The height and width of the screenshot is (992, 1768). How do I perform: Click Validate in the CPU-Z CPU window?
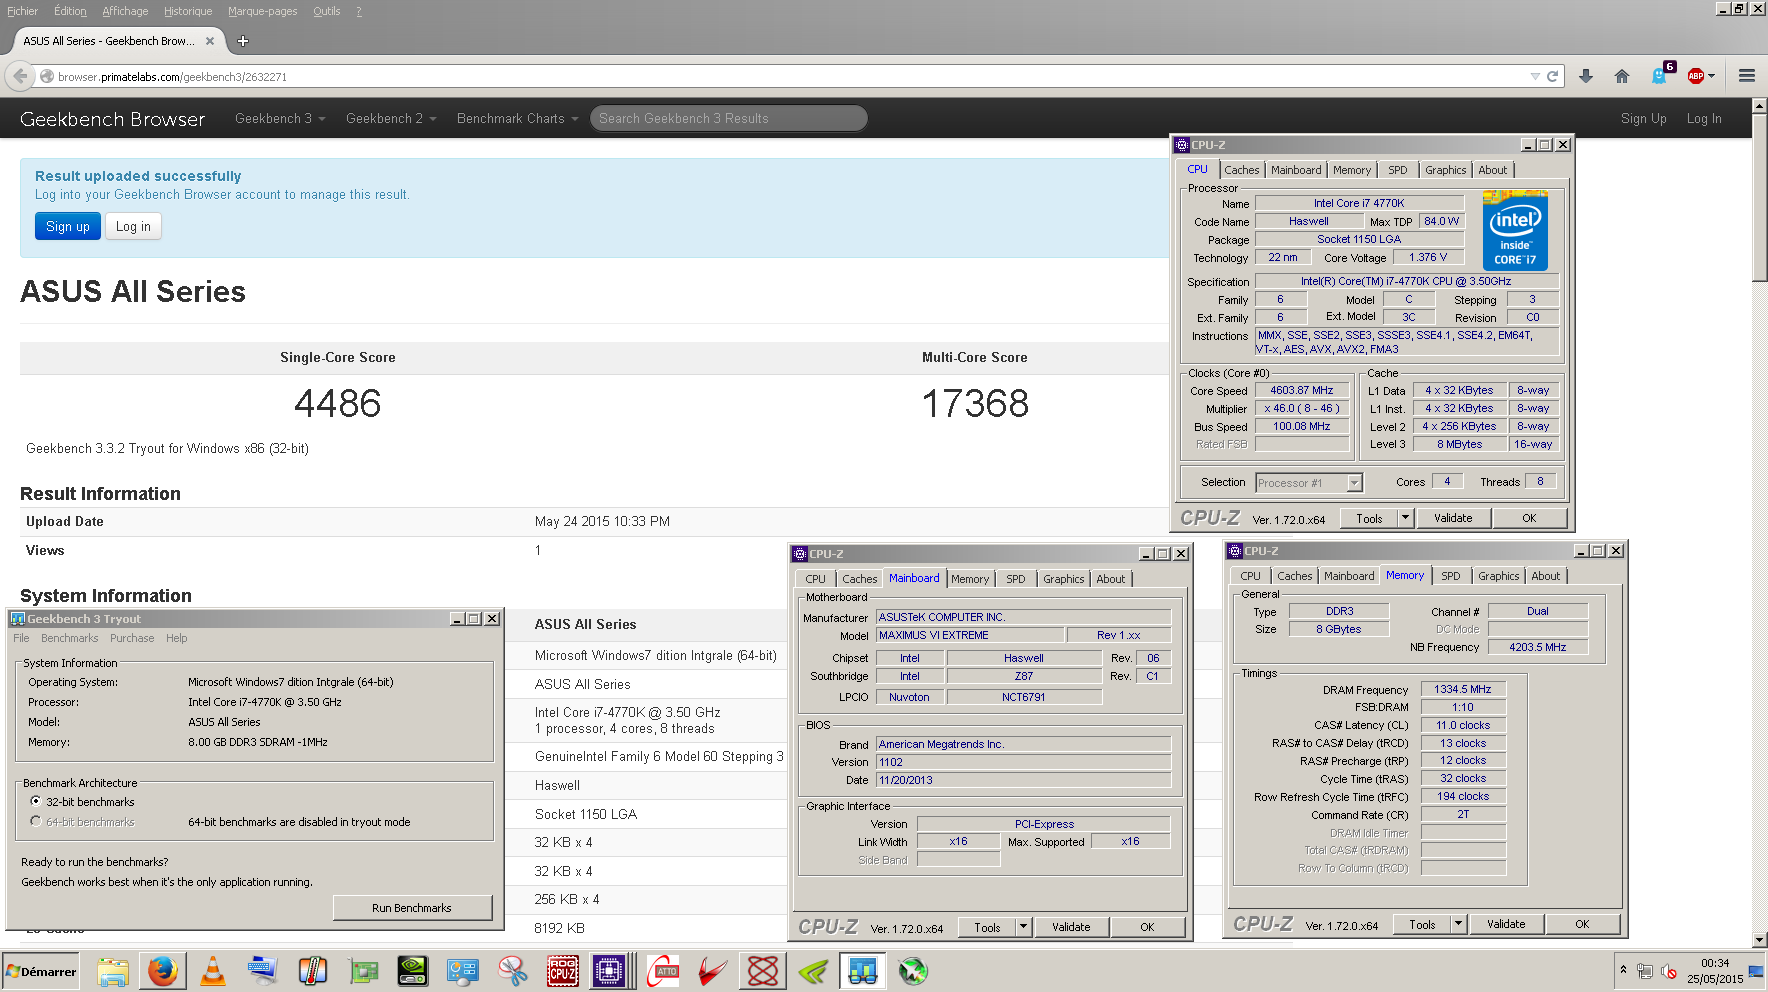(1453, 518)
